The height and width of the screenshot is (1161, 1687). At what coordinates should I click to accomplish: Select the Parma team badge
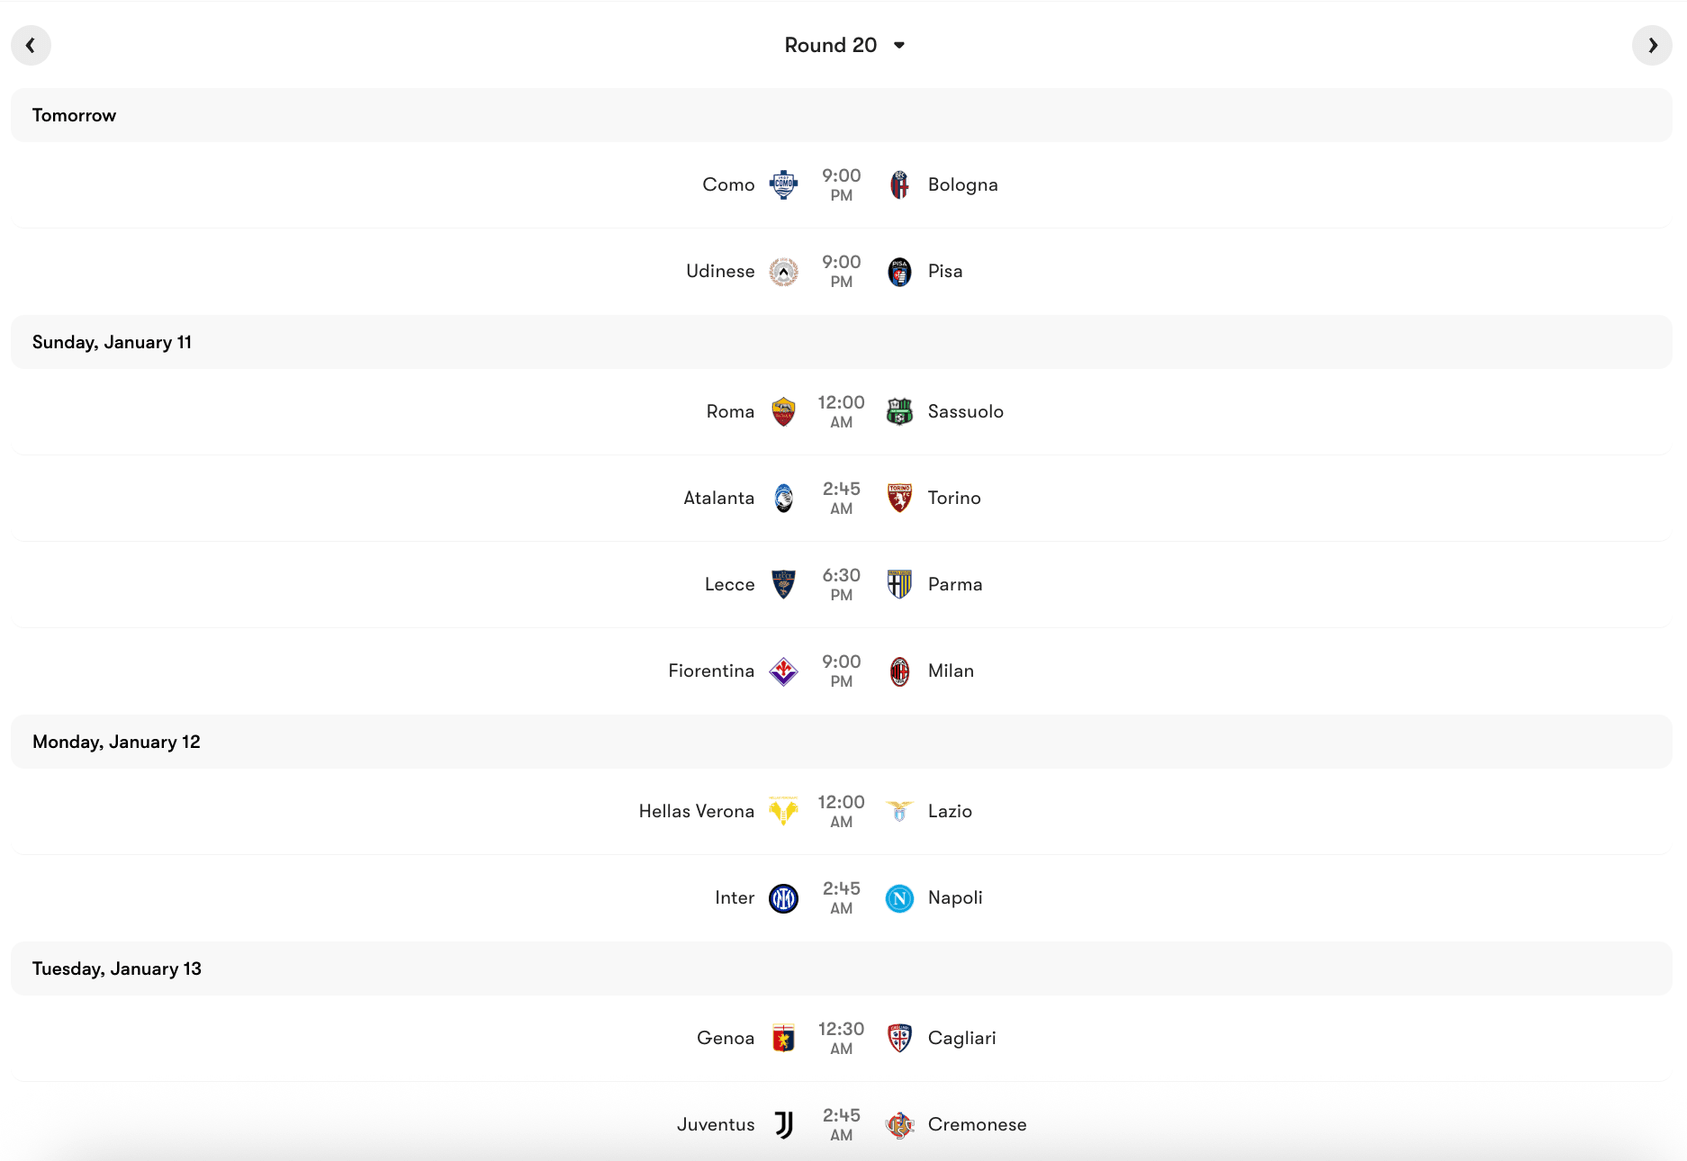(899, 584)
